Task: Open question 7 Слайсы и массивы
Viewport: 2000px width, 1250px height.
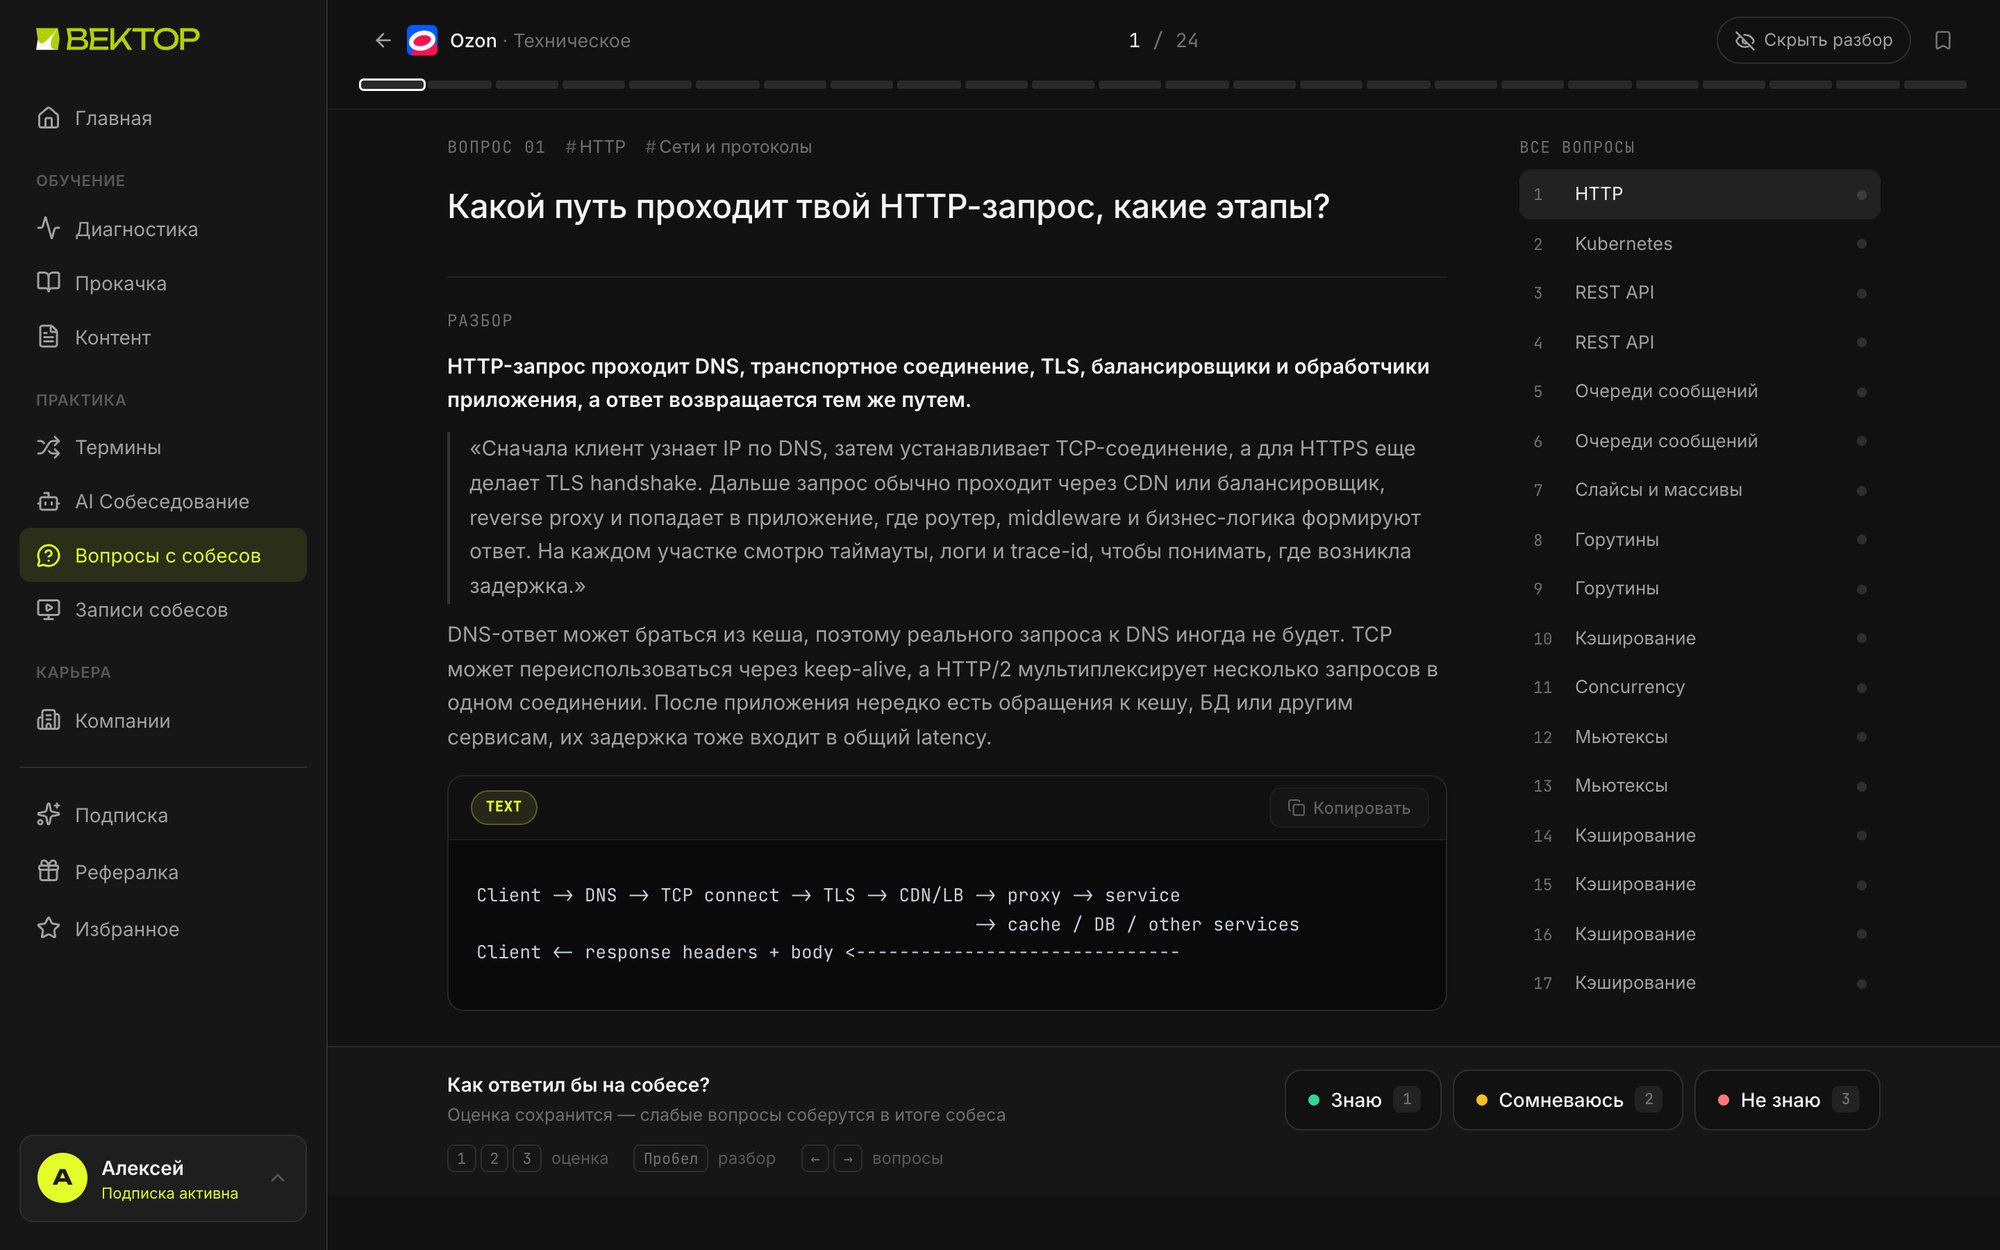Action: coord(1699,490)
